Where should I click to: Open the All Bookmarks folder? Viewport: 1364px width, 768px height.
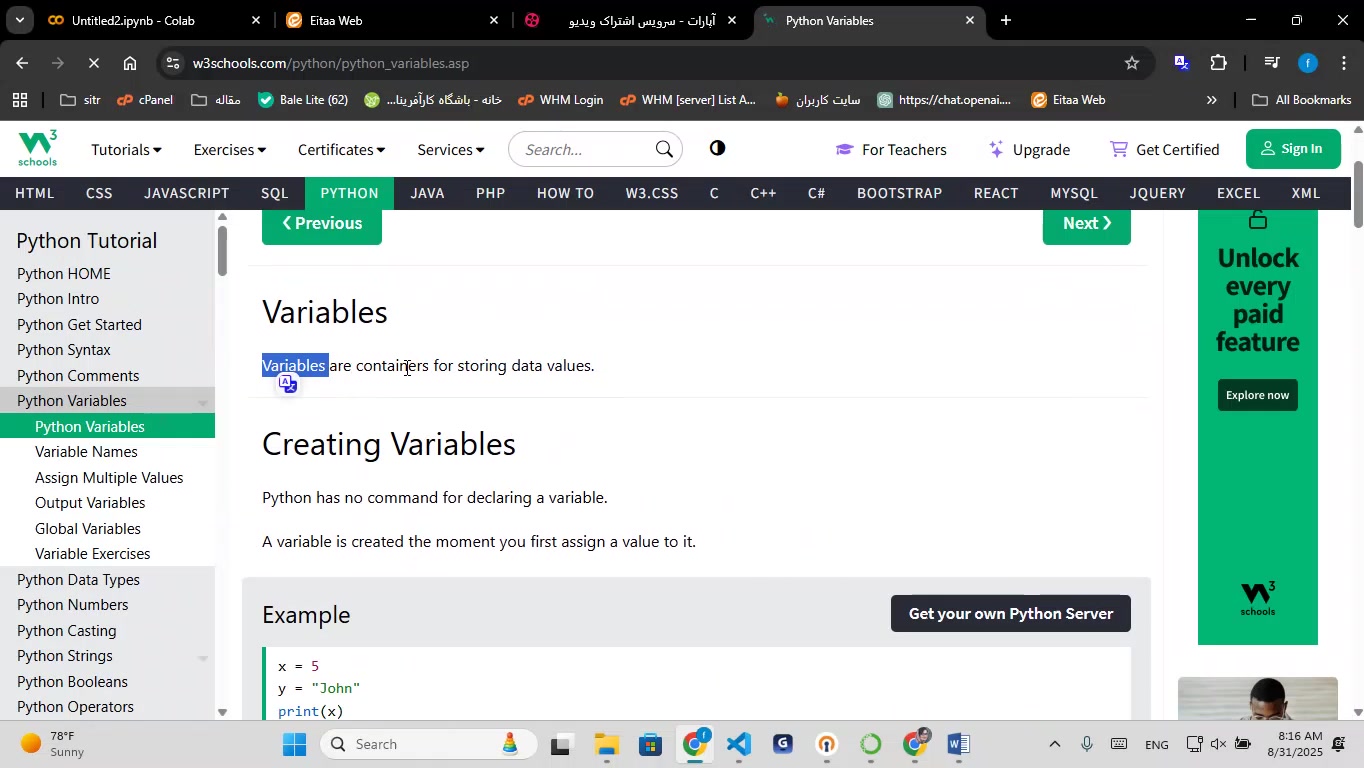[x=1302, y=100]
